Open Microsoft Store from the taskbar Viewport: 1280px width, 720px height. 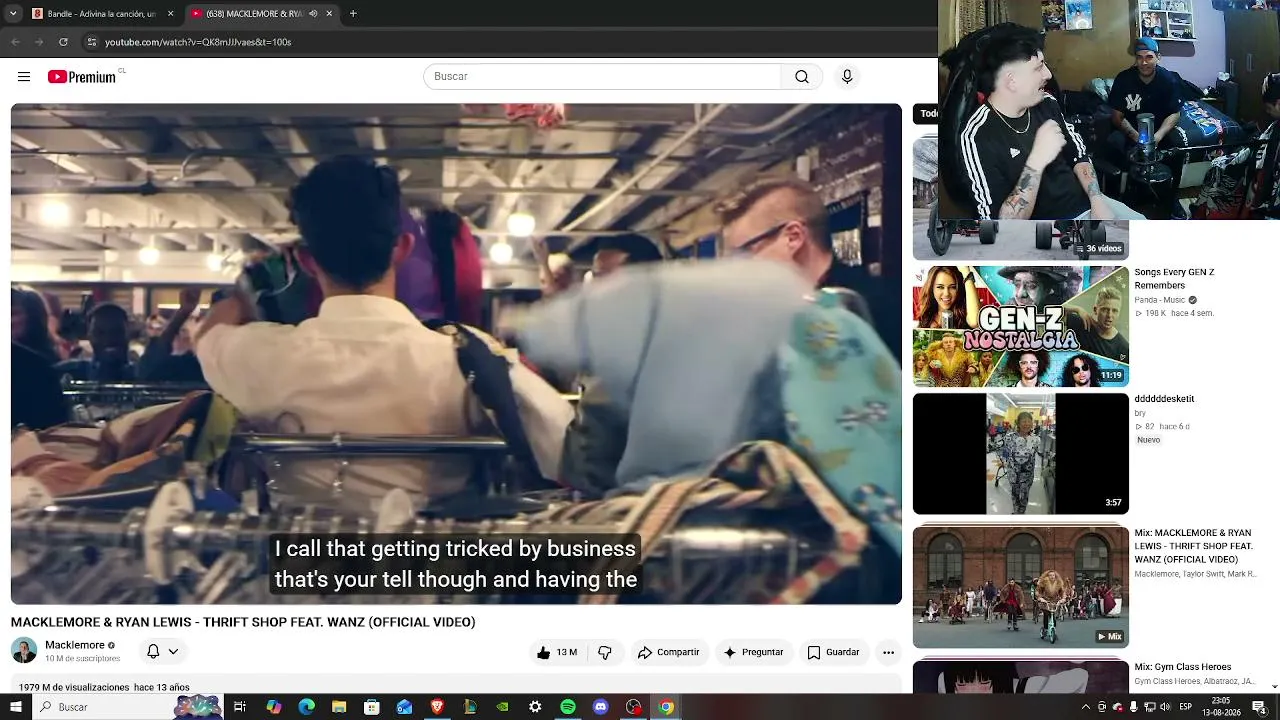(x=372, y=707)
